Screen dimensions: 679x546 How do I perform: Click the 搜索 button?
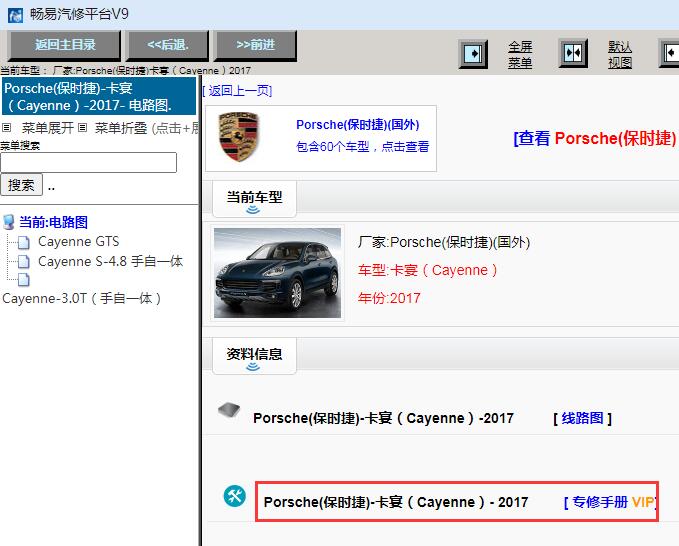click(x=21, y=185)
